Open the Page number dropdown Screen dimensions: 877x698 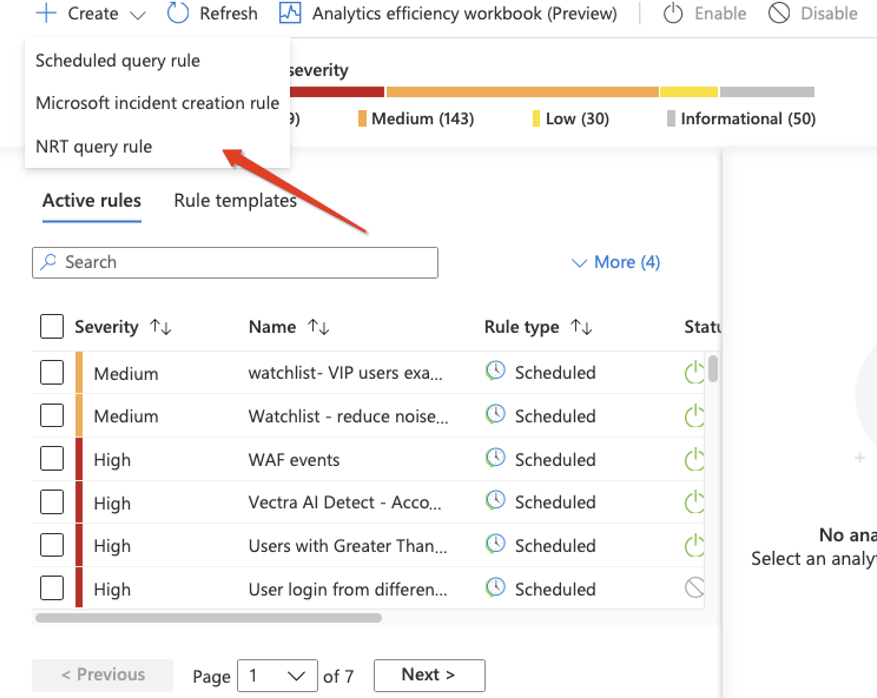(277, 676)
